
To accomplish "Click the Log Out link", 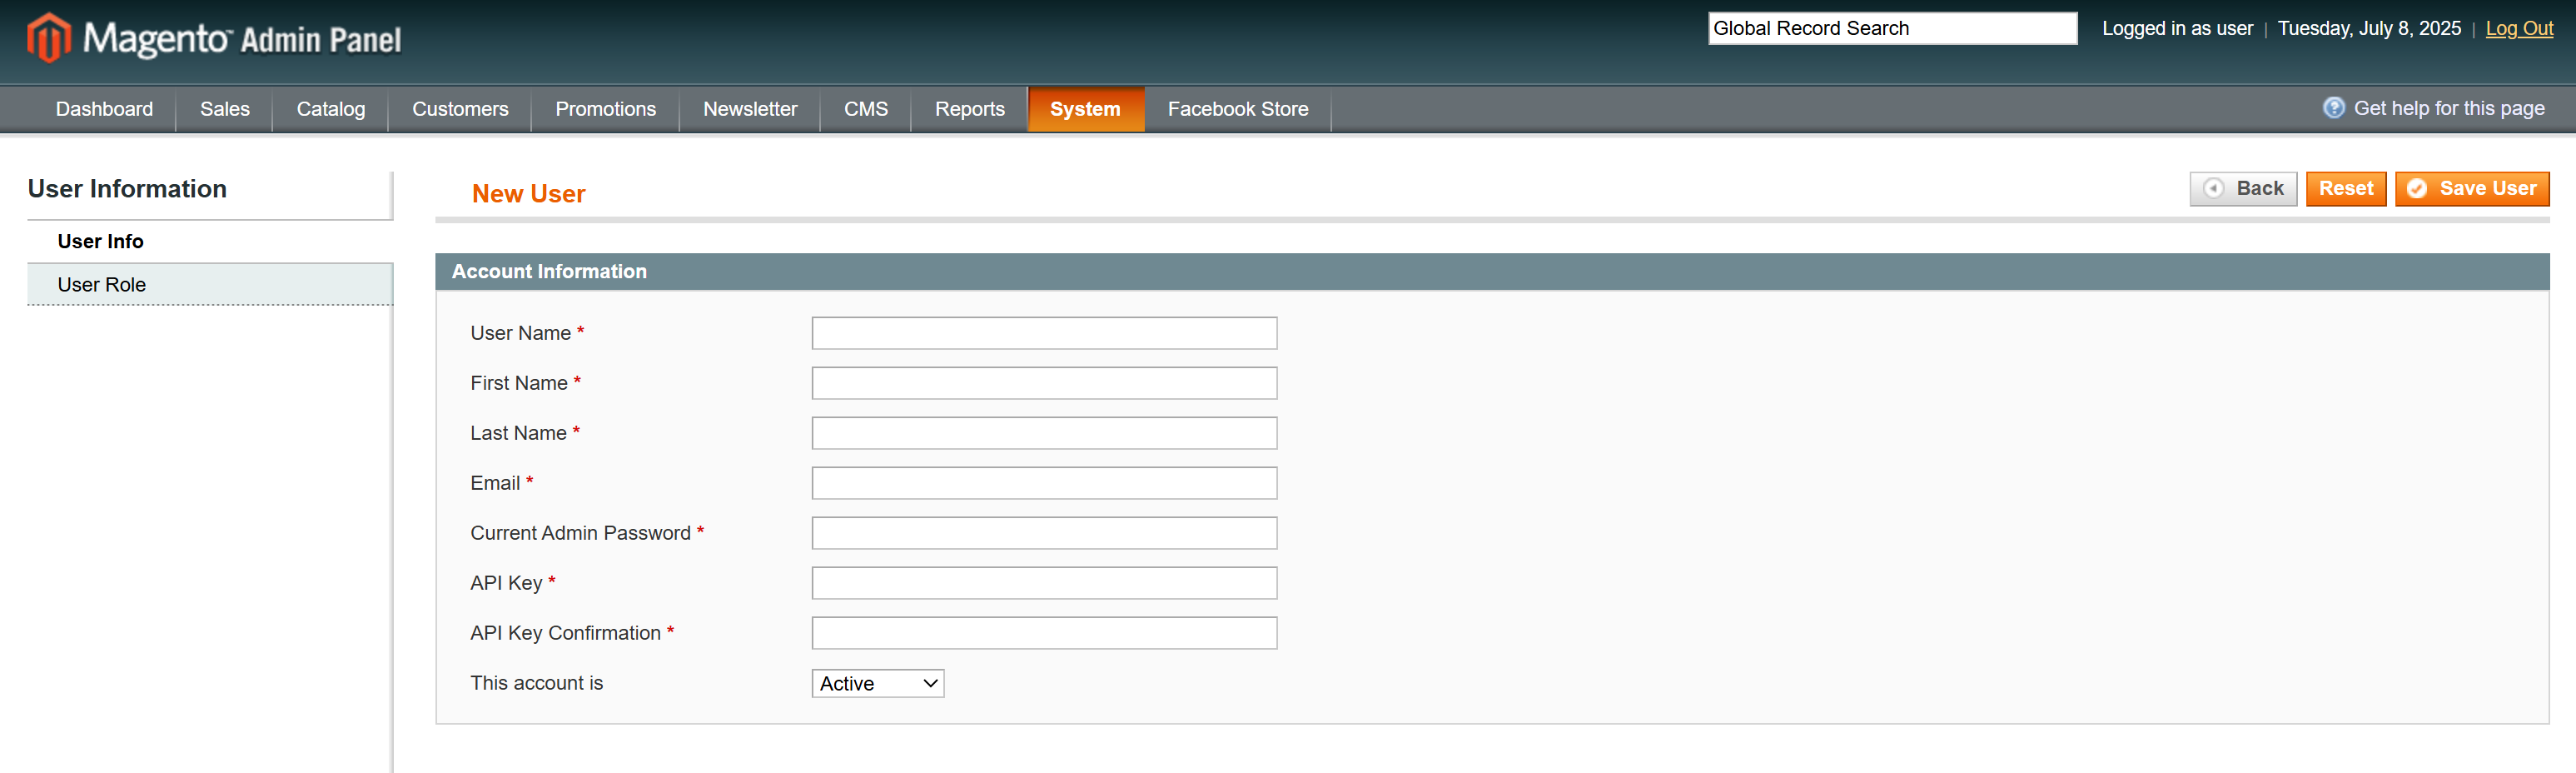I will click(2519, 28).
